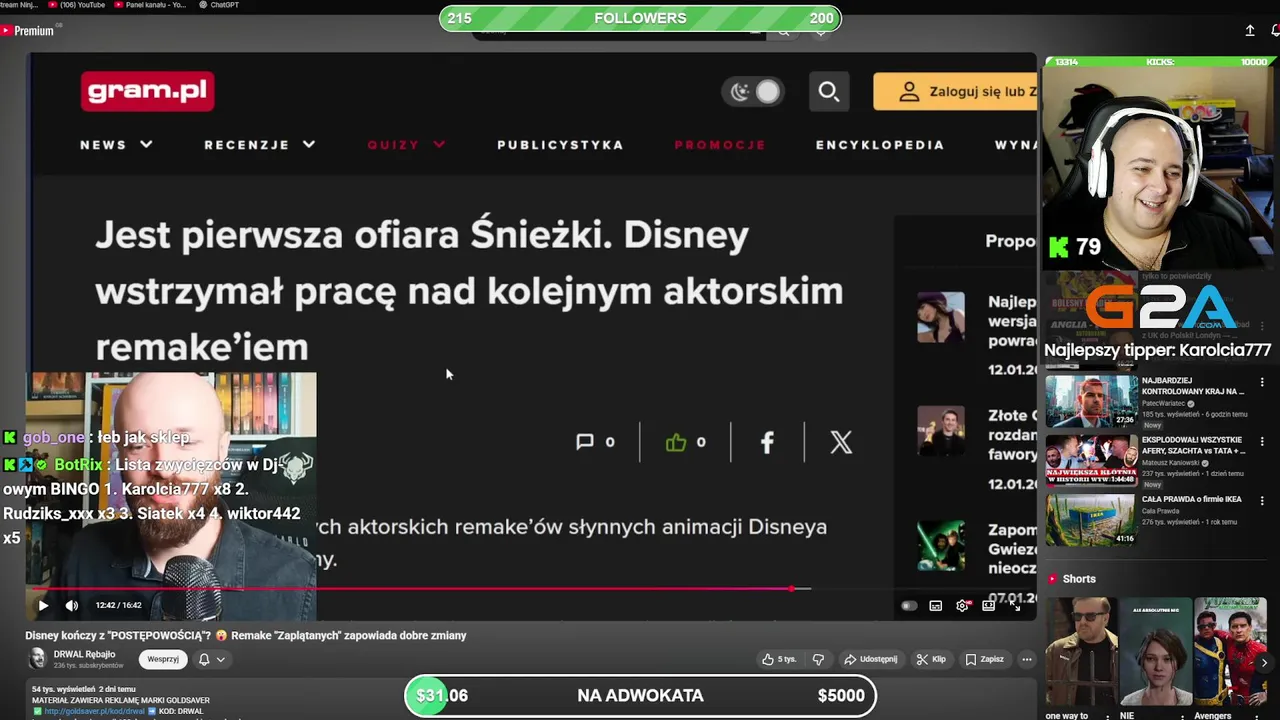Open the PROMOCJE section

720,145
